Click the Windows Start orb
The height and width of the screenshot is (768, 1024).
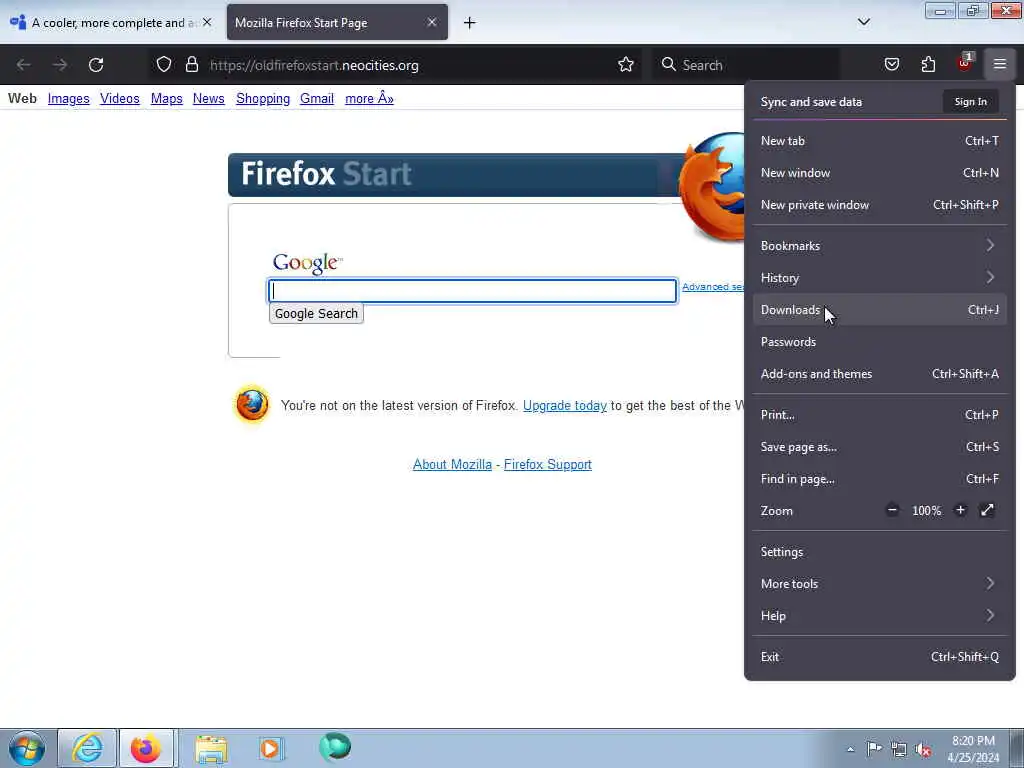pyautogui.click(x=27, y=748)
